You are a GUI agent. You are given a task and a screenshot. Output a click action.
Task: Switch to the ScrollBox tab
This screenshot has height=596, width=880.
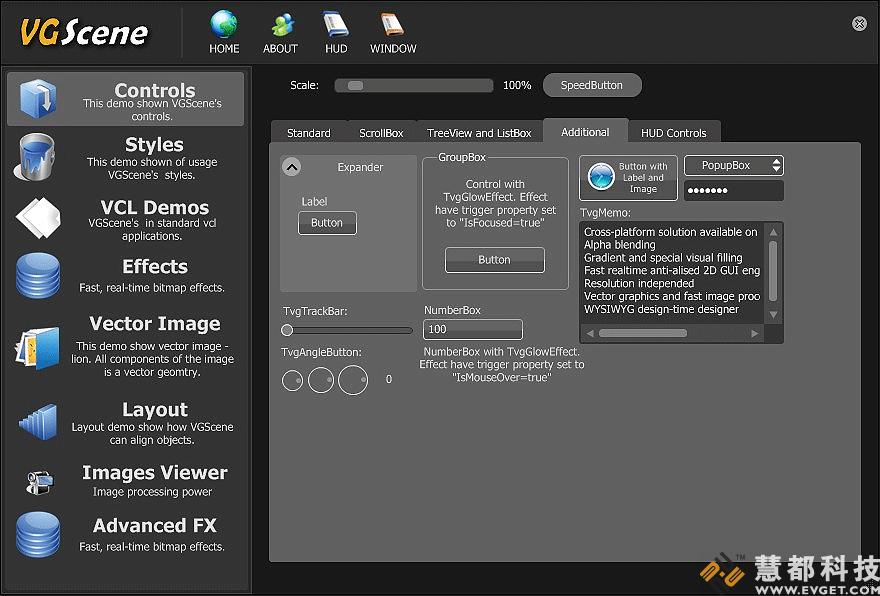(381, 133)
